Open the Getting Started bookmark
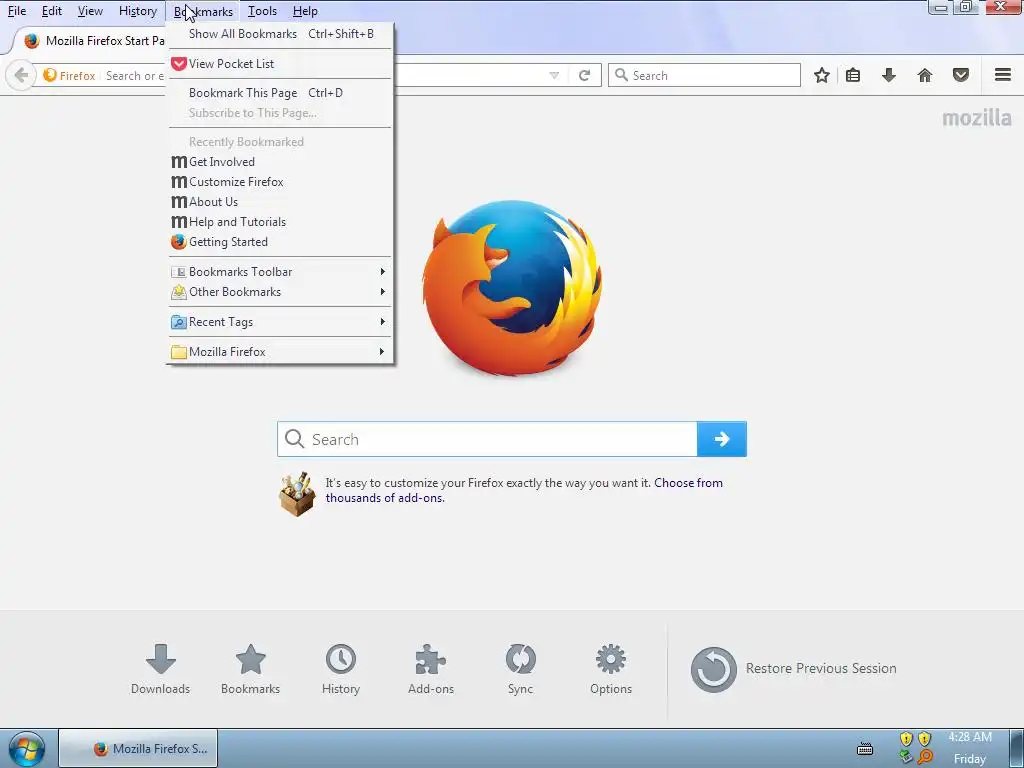The height and width of the screenshot is (768, 1024). point(281,242)
